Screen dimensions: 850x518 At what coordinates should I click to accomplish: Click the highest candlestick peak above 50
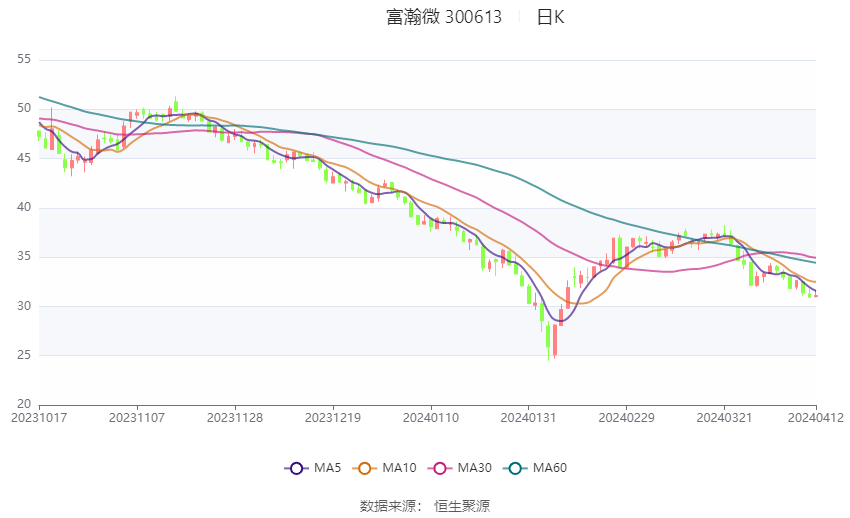coord(176,105)
